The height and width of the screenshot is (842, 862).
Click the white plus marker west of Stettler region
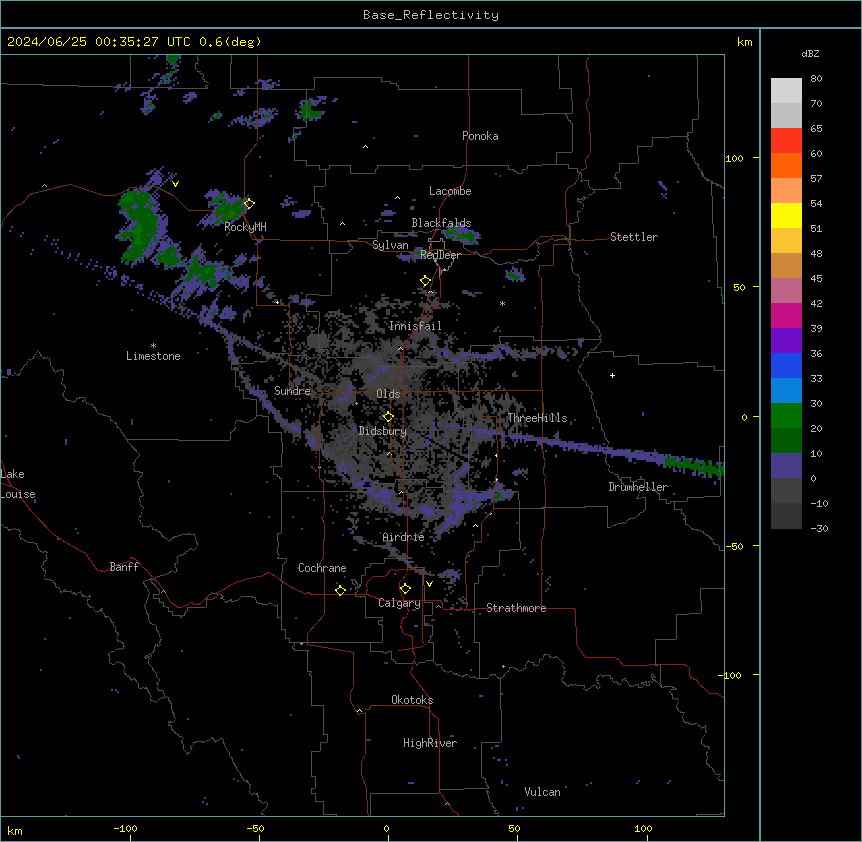coord(612,375)
